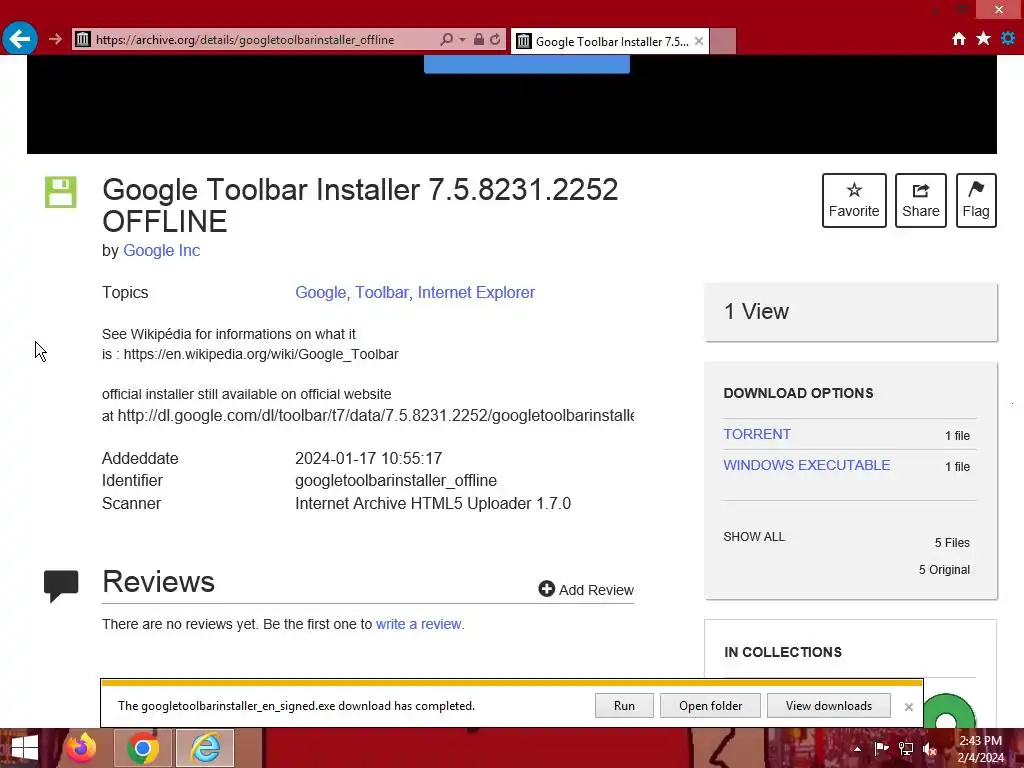Click the 5 Files count text
1024x768 pixels.
[x=952, y=543]
